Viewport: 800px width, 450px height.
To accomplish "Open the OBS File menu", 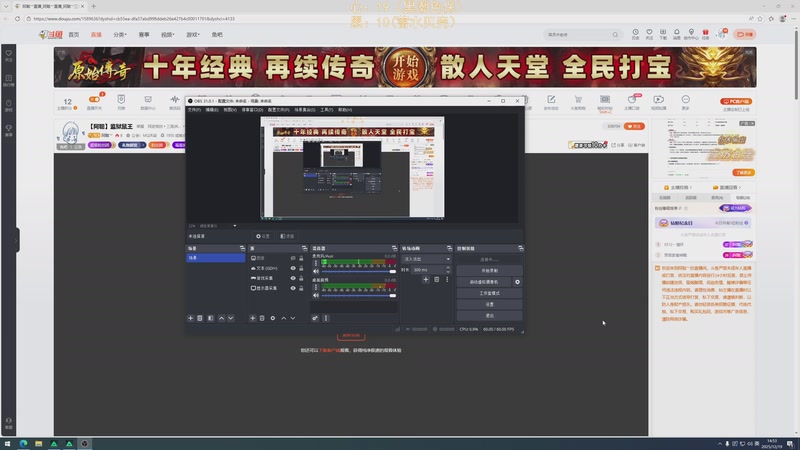I will (194, 110).
